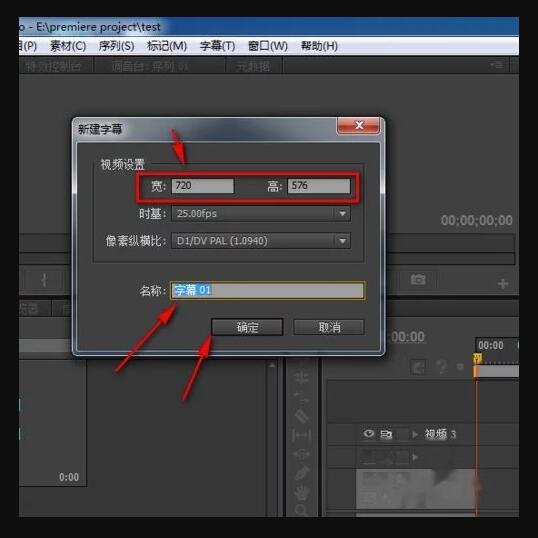Click the video clip thumbnail in timeline
The width and height of the screenshot is (538, 538).
[416, 489]
